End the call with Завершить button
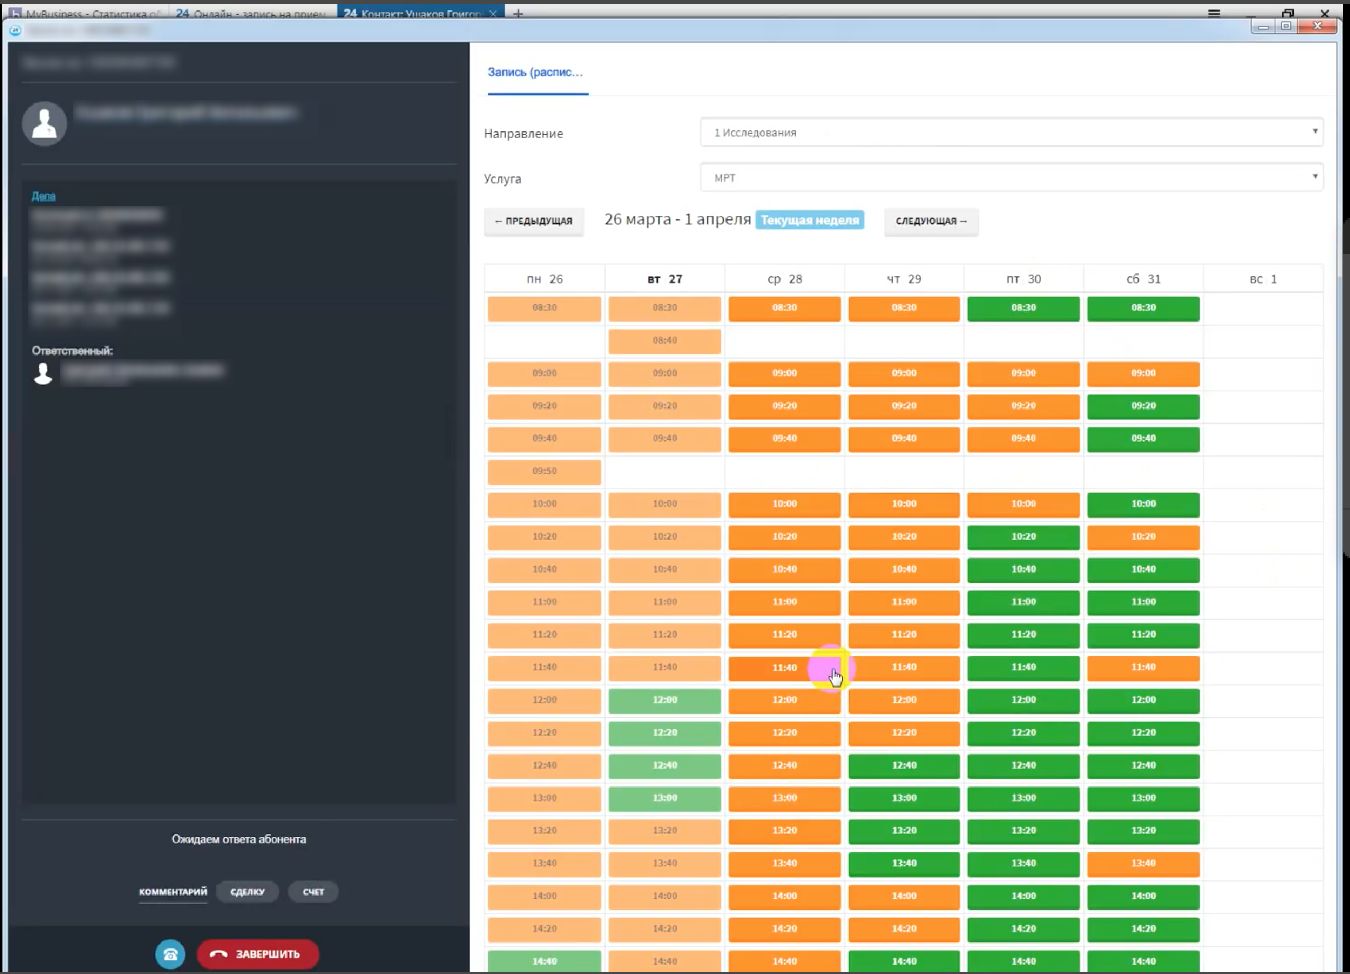 pos(257,954)
